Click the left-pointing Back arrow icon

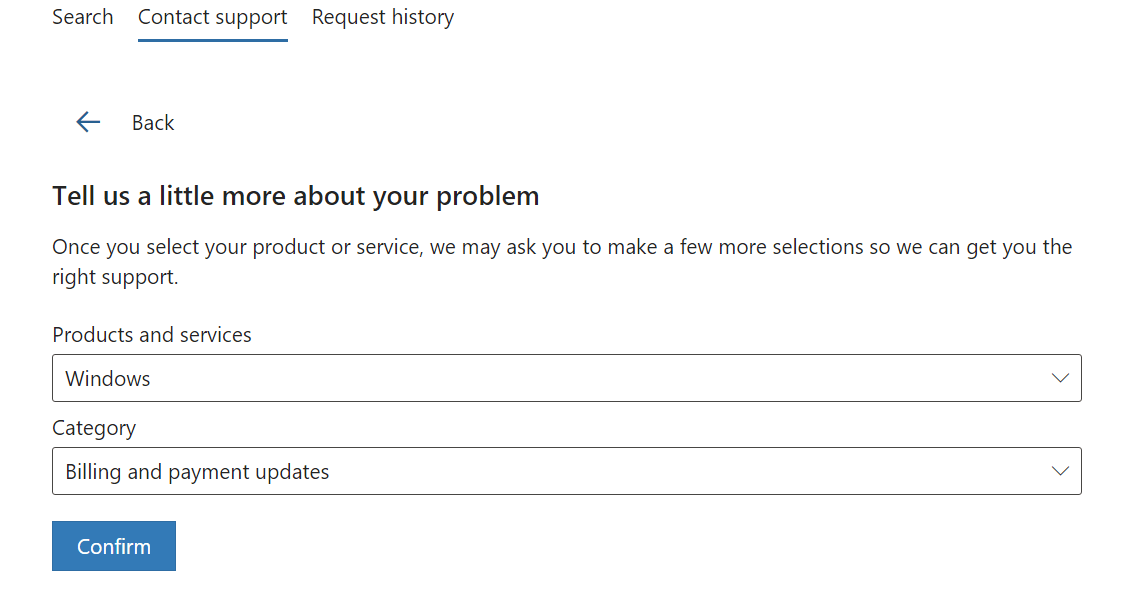[x=88, y=122]
